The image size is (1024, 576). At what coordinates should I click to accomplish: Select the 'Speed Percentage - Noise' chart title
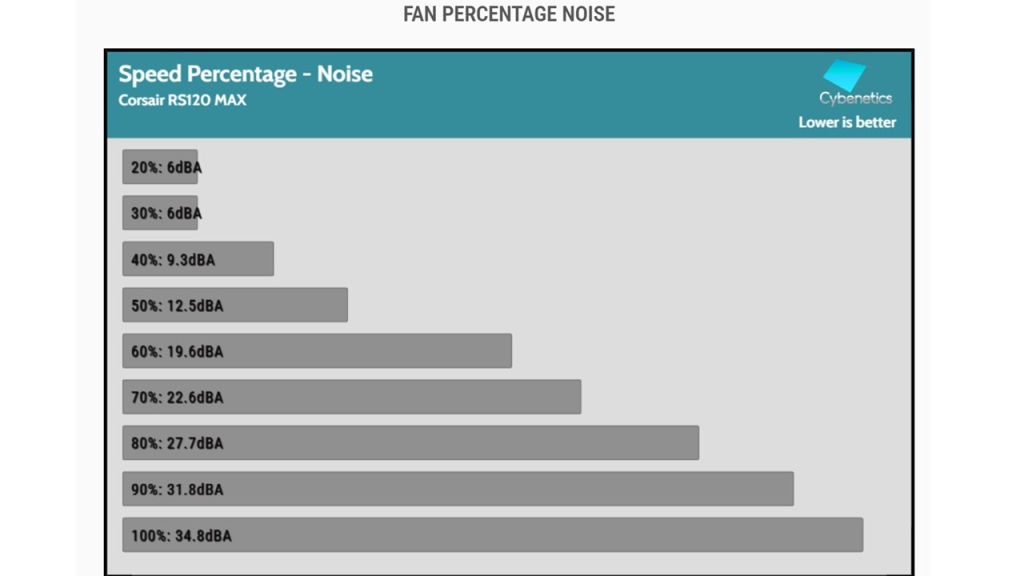(245, 74)
